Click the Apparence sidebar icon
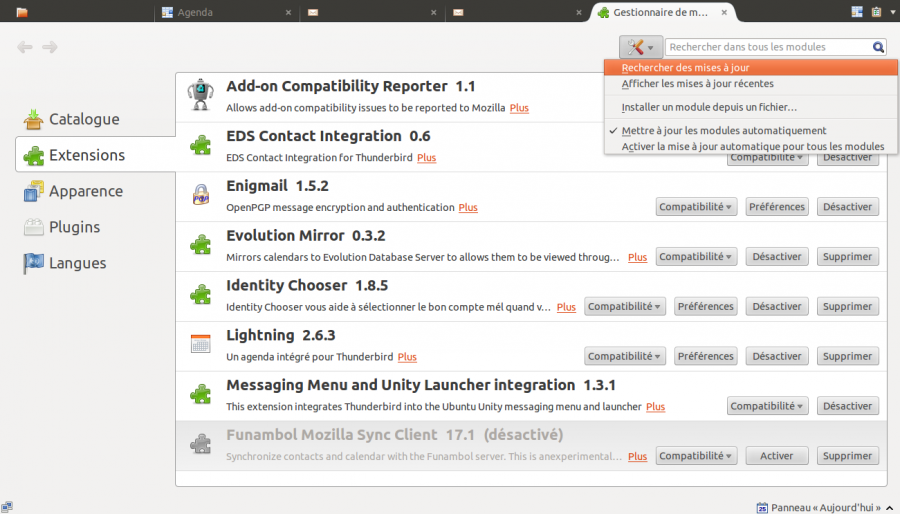 coord(33,191)
